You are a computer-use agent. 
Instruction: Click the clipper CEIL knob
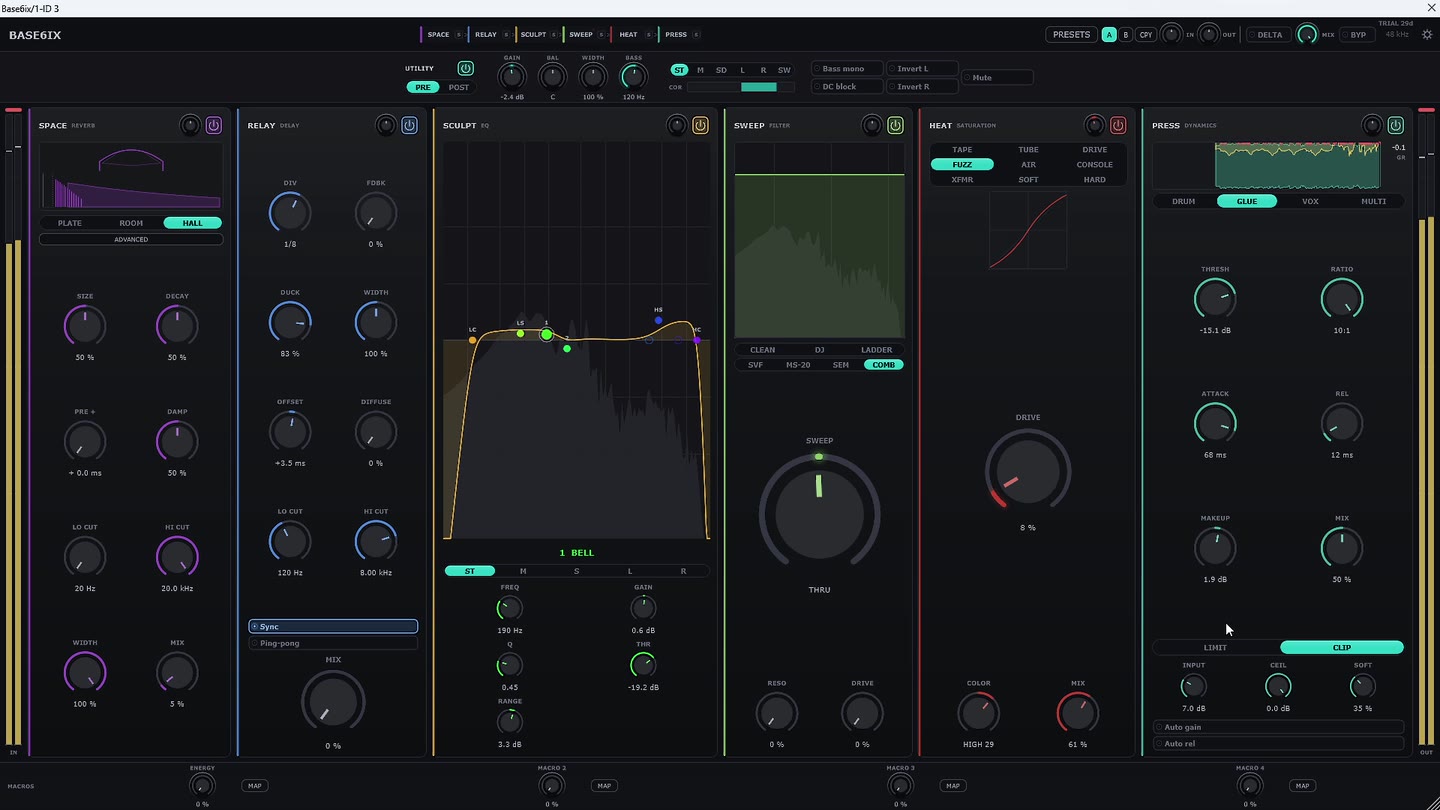(1278, 686)
